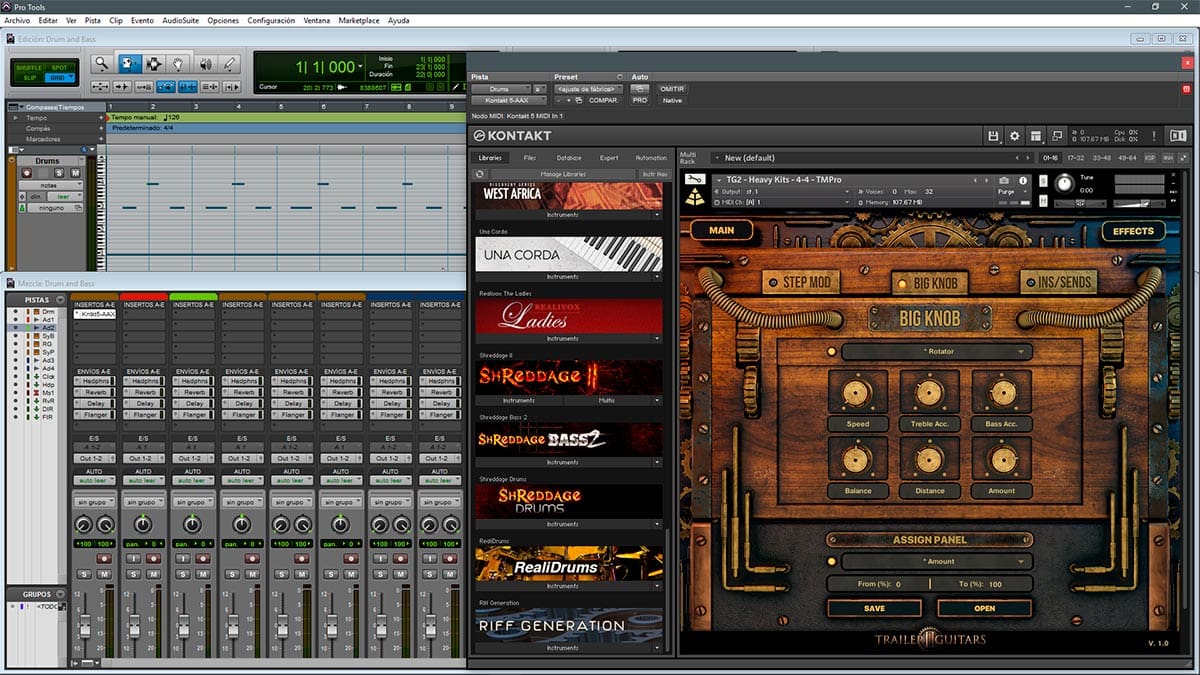
Task: Open the Kontakt 5-AAX insert selector
Action: click(x=509, y=100)
